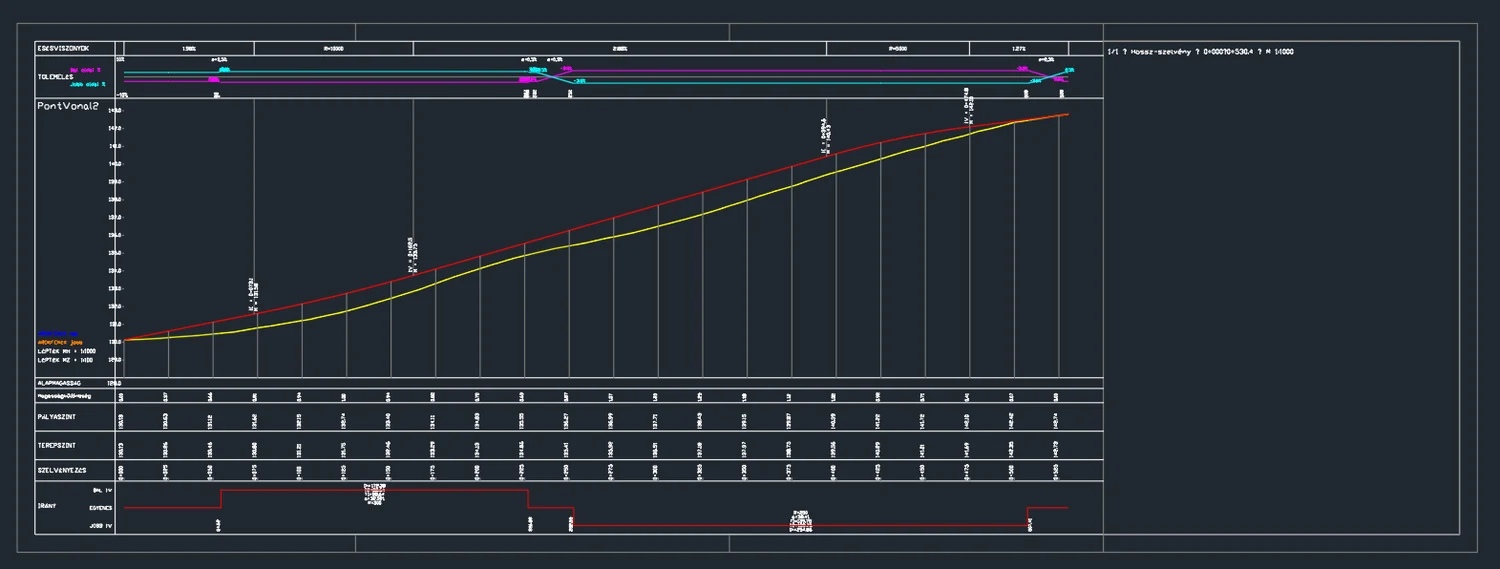1500x569 pixels.
Task: Select the PontVonal2 profile title
Action: 67,106
